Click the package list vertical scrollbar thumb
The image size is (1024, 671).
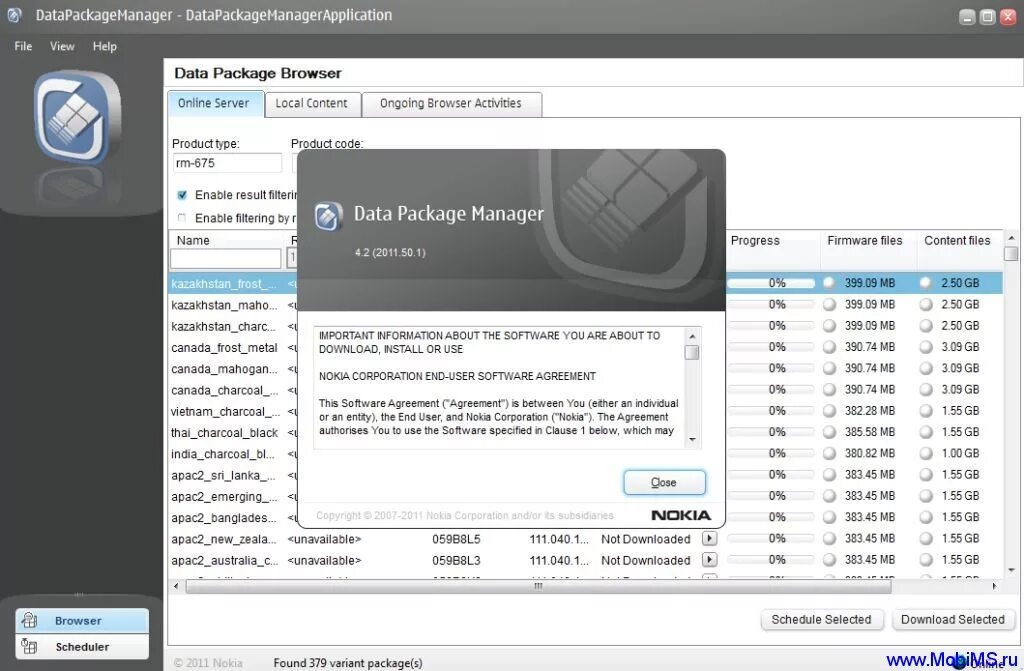[x=1010, y=254]
